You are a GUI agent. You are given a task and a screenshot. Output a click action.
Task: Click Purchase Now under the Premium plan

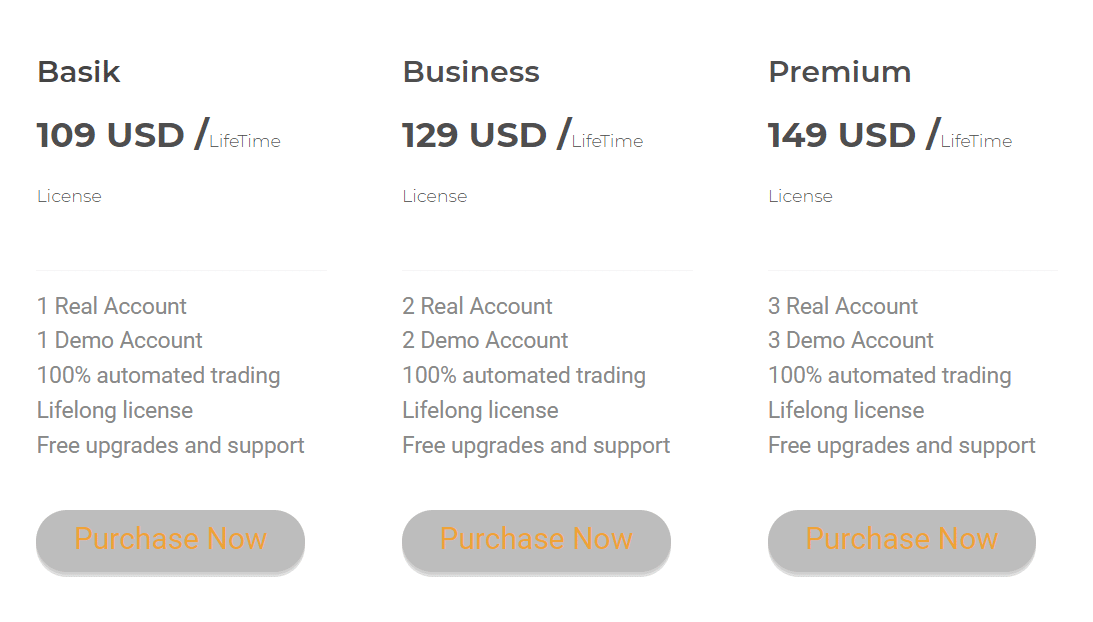coord(900,540)
